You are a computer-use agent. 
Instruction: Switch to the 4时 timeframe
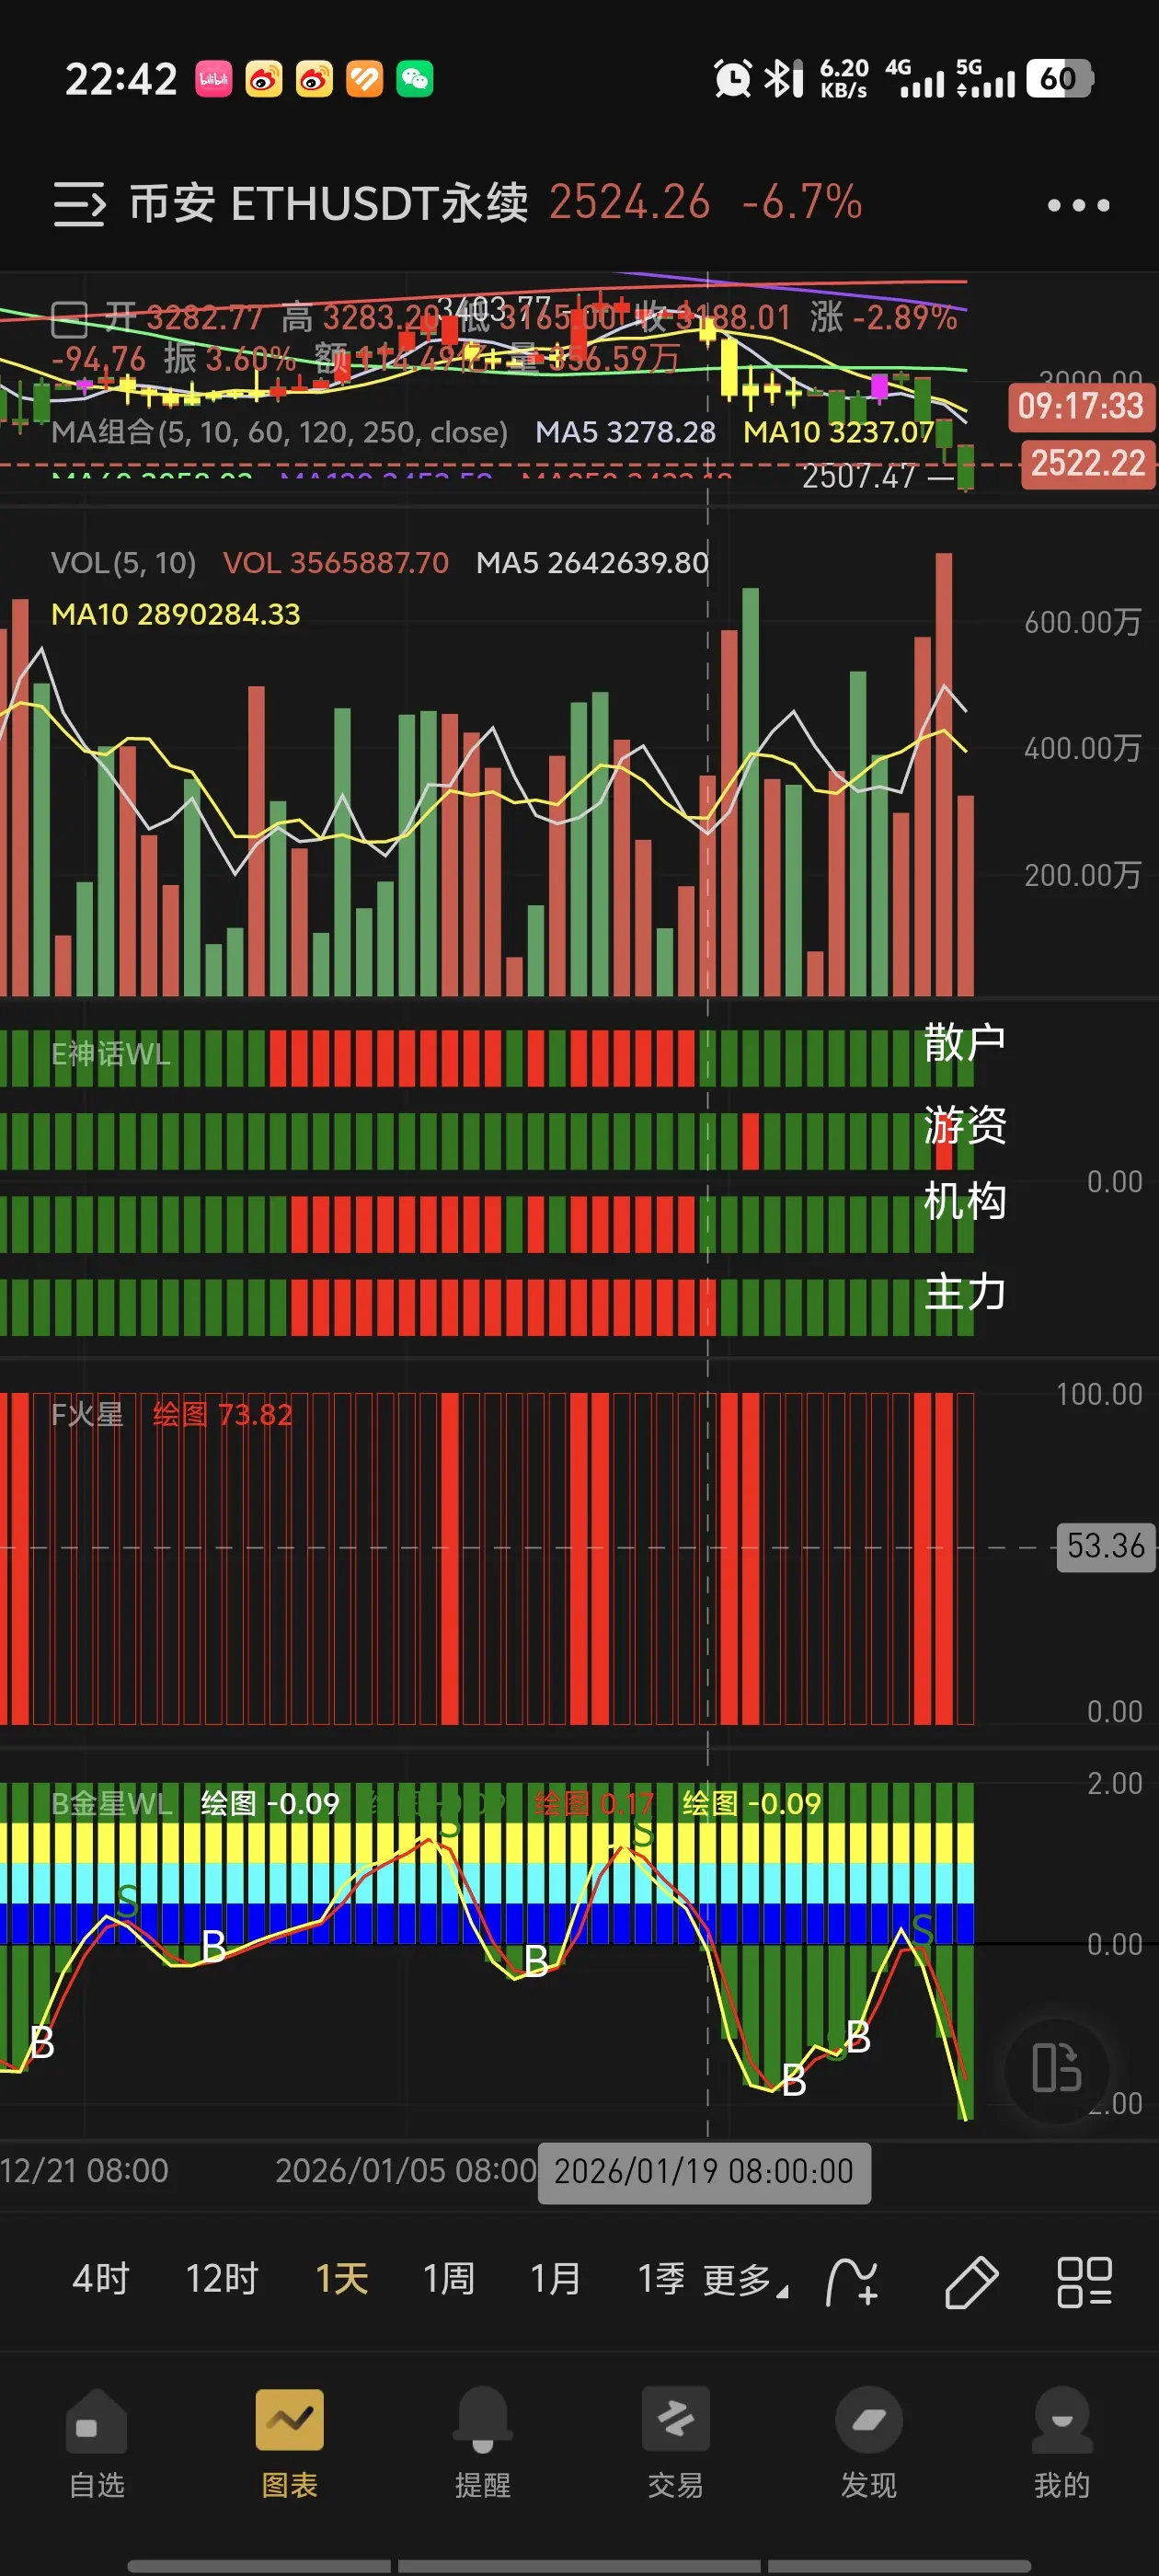click(x=101, y=2279)
